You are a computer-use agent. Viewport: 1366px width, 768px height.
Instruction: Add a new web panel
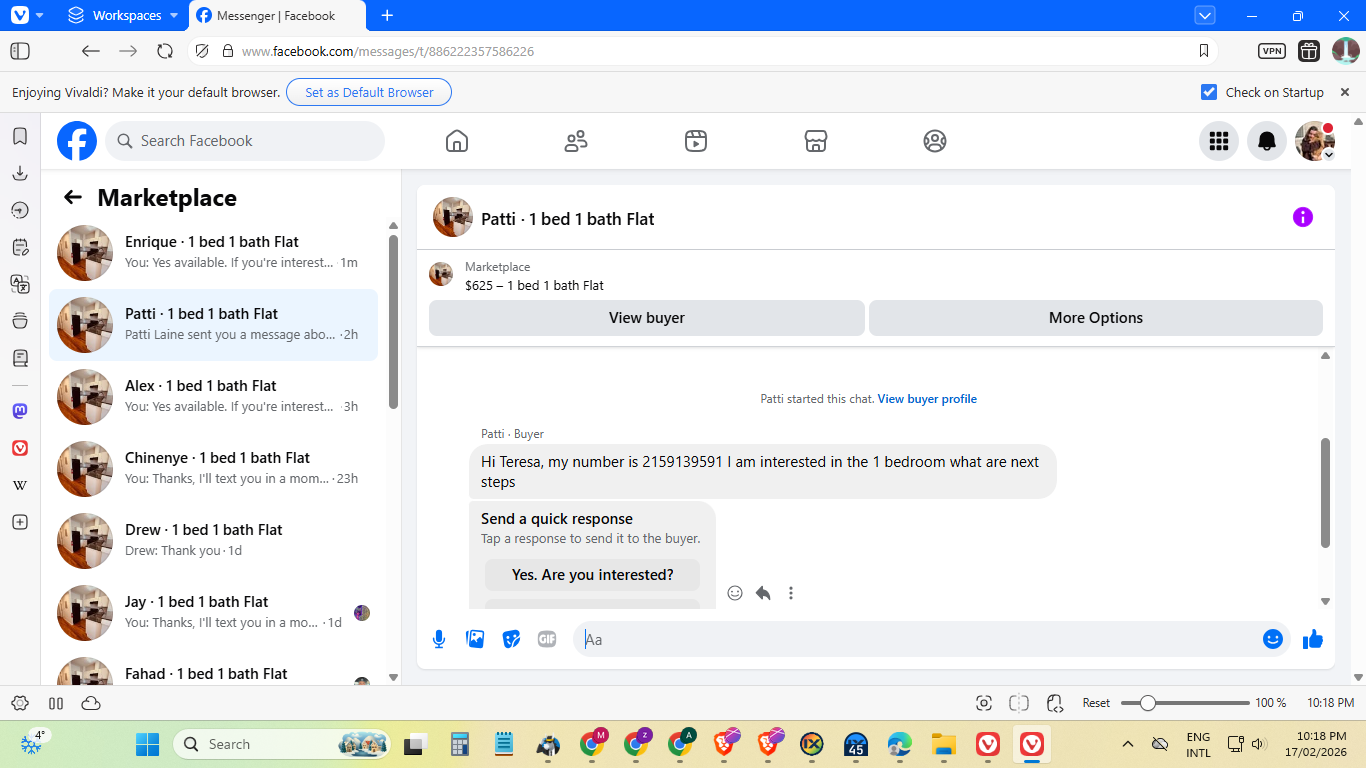click(x=20, y=522)
